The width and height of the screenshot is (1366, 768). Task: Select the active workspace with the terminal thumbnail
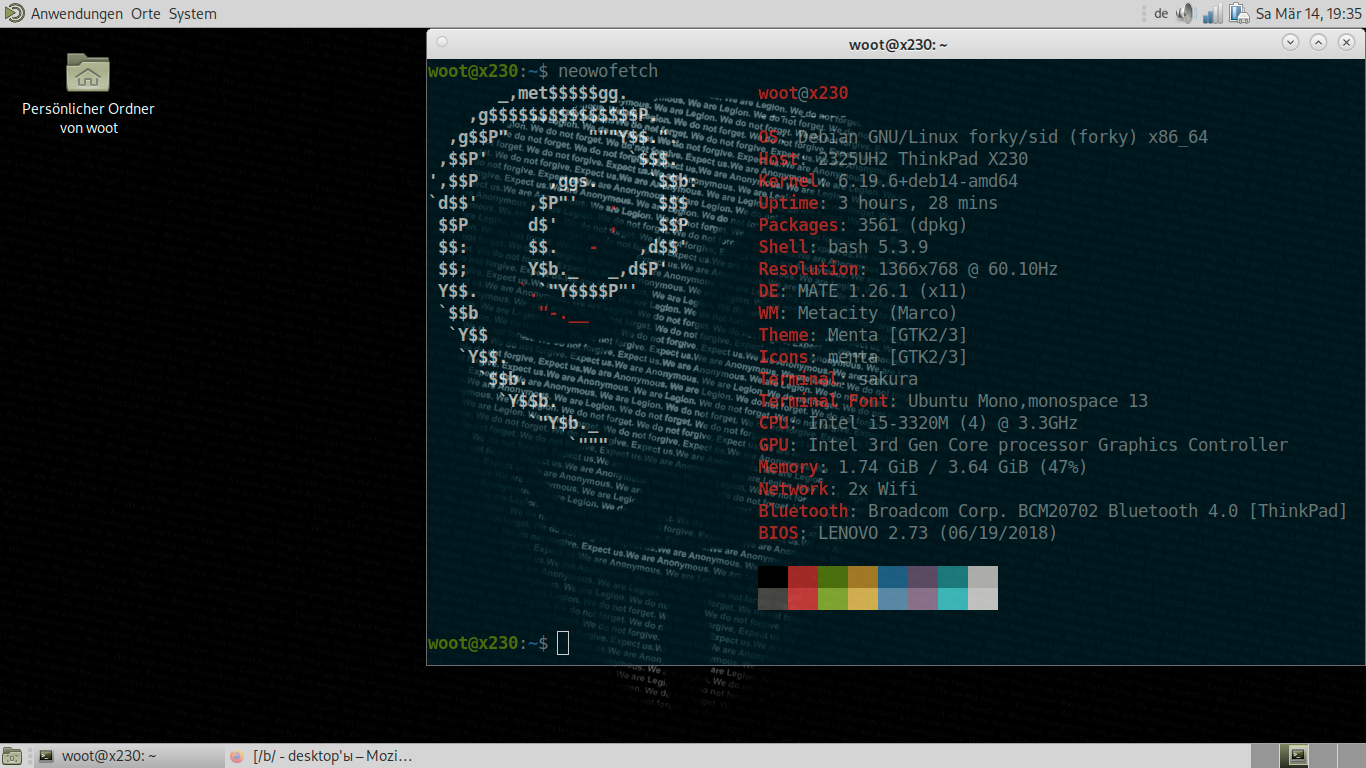[1295, 756]
